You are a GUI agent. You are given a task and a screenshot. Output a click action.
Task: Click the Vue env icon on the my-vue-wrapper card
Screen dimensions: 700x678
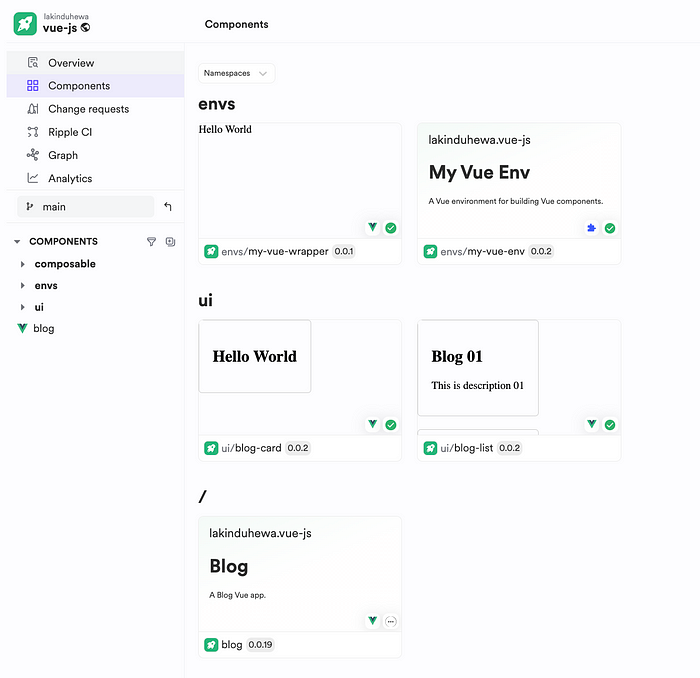373,227
